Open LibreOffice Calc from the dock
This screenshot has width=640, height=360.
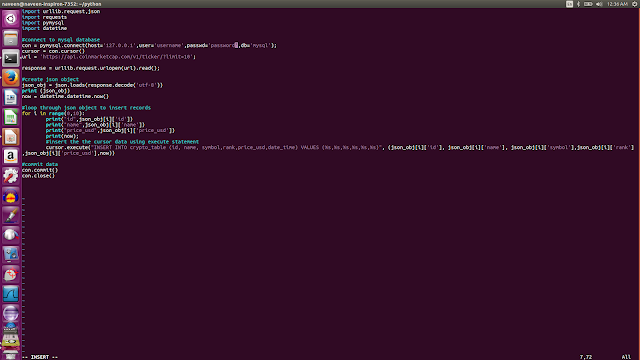[11, 117]
